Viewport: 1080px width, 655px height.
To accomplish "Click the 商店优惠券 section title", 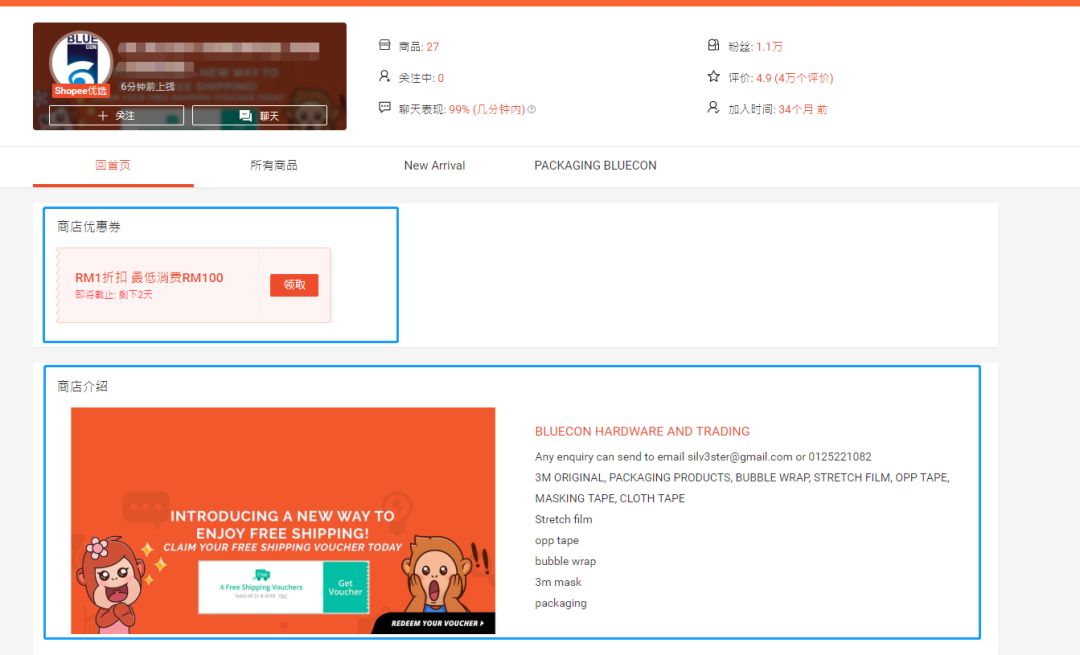I will click(89, 227).
